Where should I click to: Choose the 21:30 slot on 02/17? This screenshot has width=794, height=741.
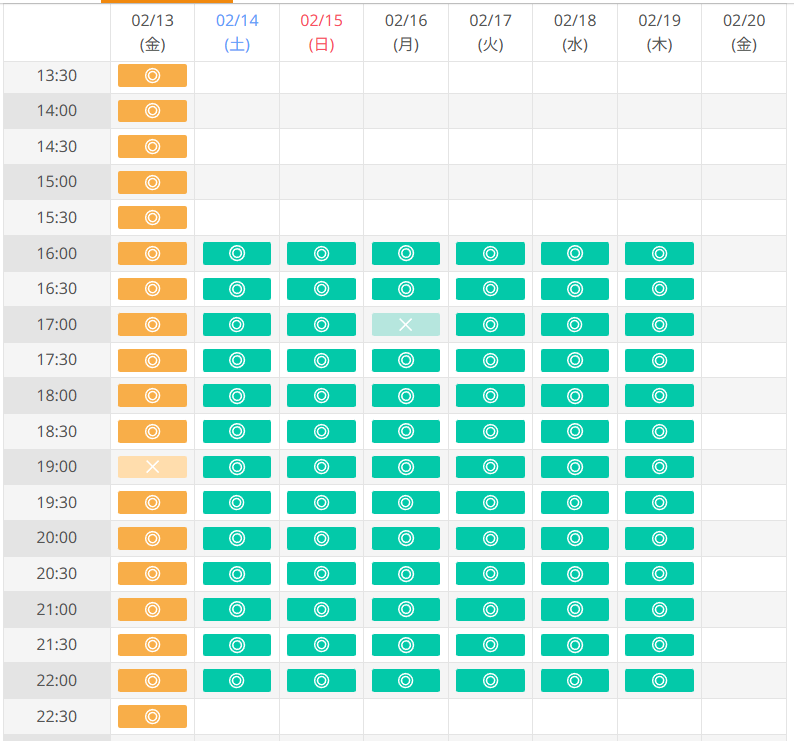point(490,645)
